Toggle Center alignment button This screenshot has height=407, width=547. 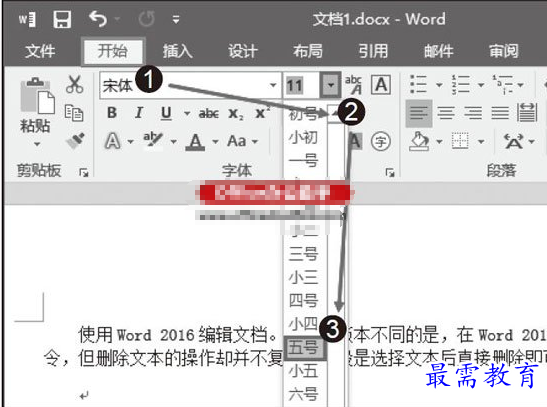(446, 113)
